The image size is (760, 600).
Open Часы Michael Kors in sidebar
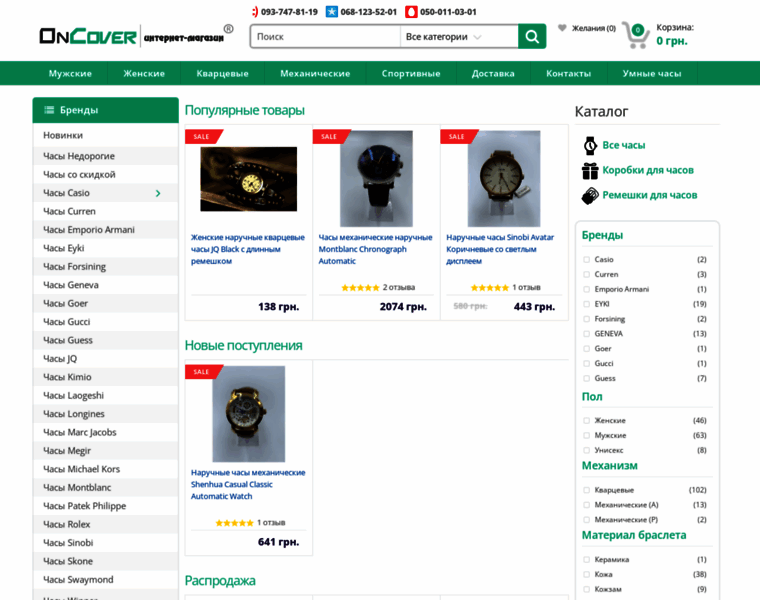click(106, 469)
